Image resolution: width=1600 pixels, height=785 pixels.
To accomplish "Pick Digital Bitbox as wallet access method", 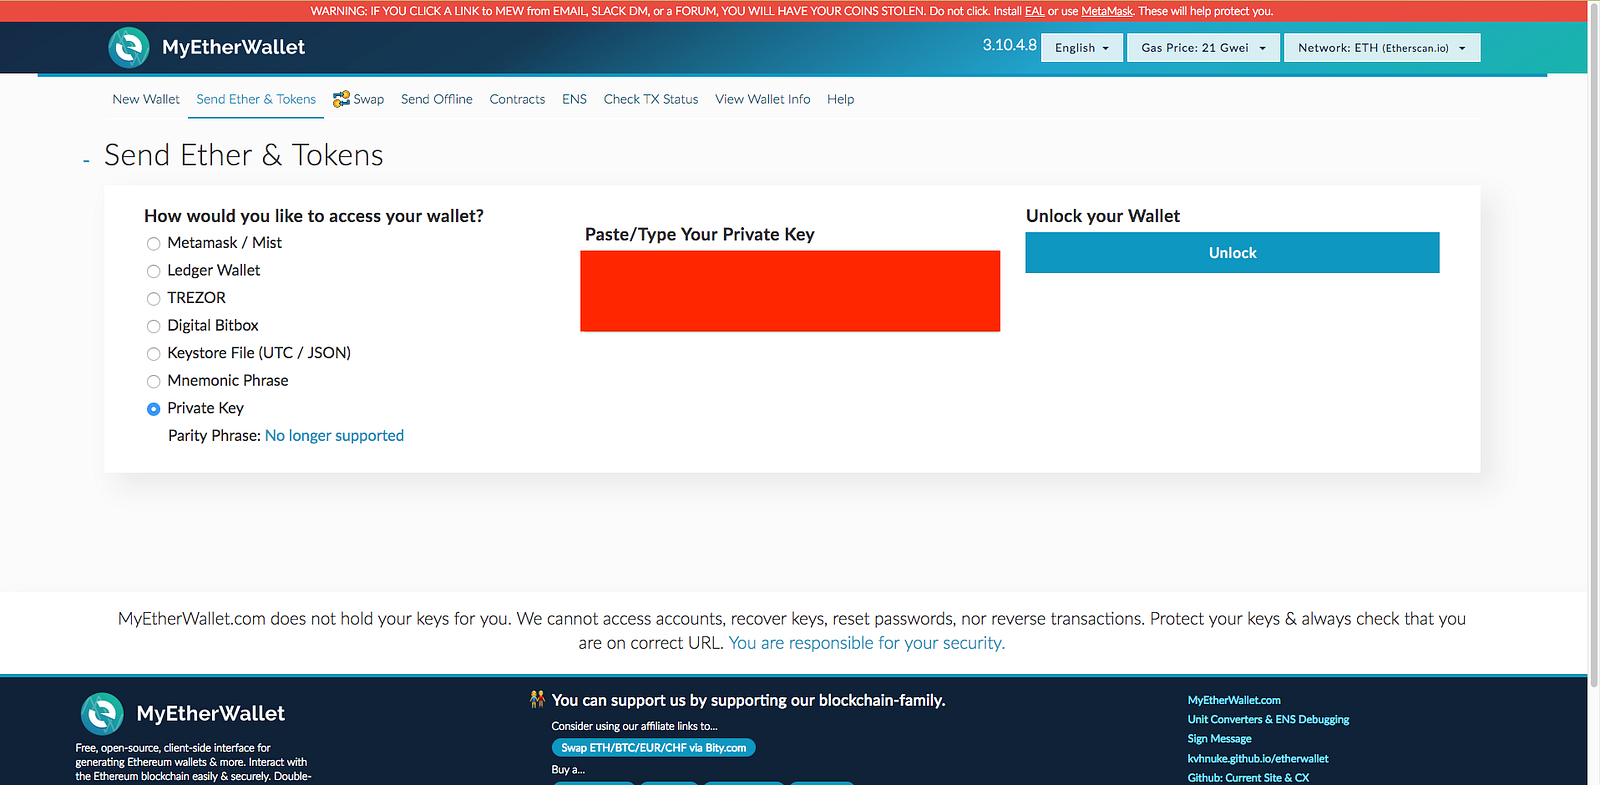I will (153, 326).
